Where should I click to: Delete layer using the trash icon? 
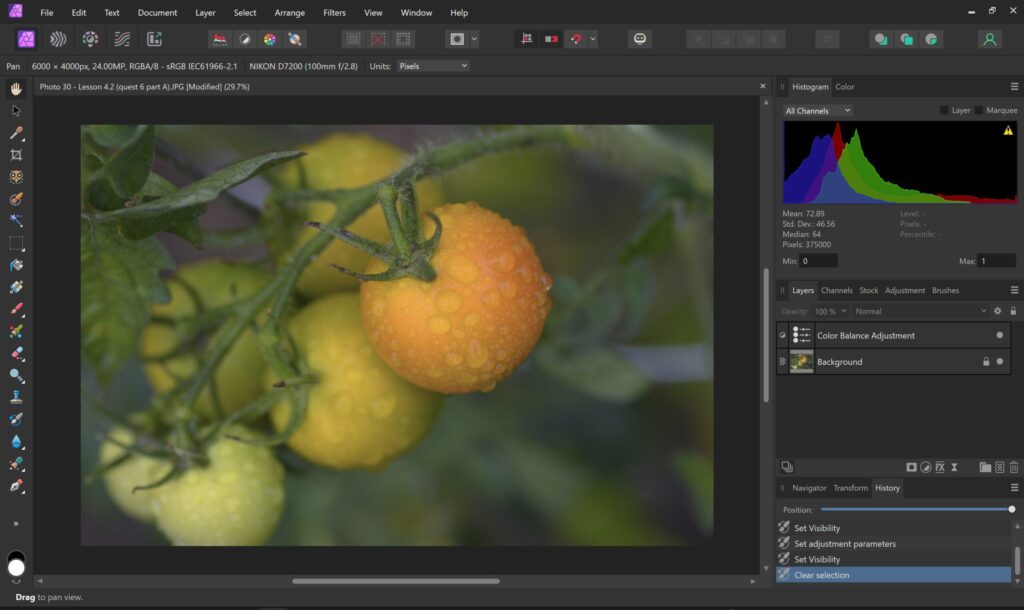pyautogui.click(x=1014, y=467)
